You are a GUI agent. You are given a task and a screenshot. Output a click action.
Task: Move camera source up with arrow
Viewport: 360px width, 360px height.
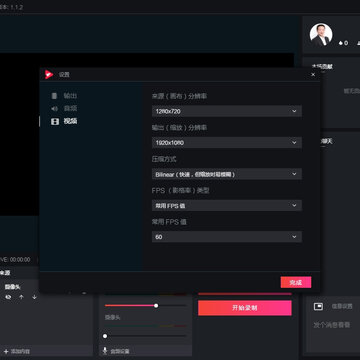coord(21,297)
